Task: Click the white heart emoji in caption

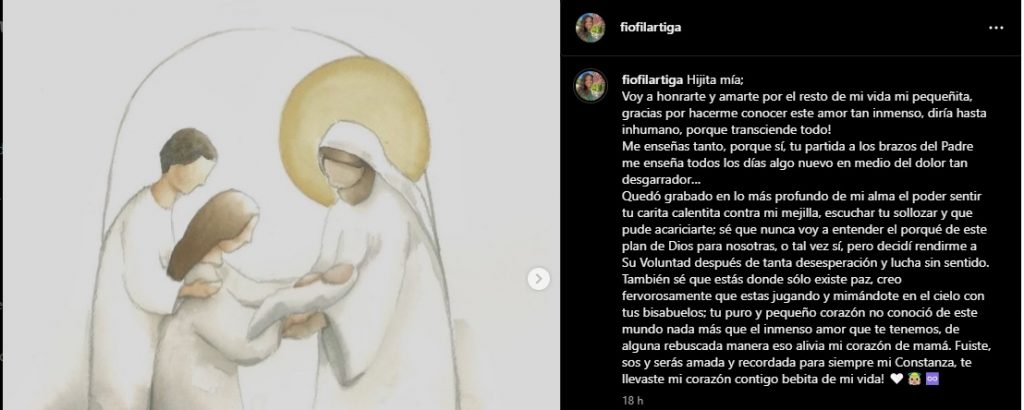Action: pyautogui.click(x=895, y=379)
